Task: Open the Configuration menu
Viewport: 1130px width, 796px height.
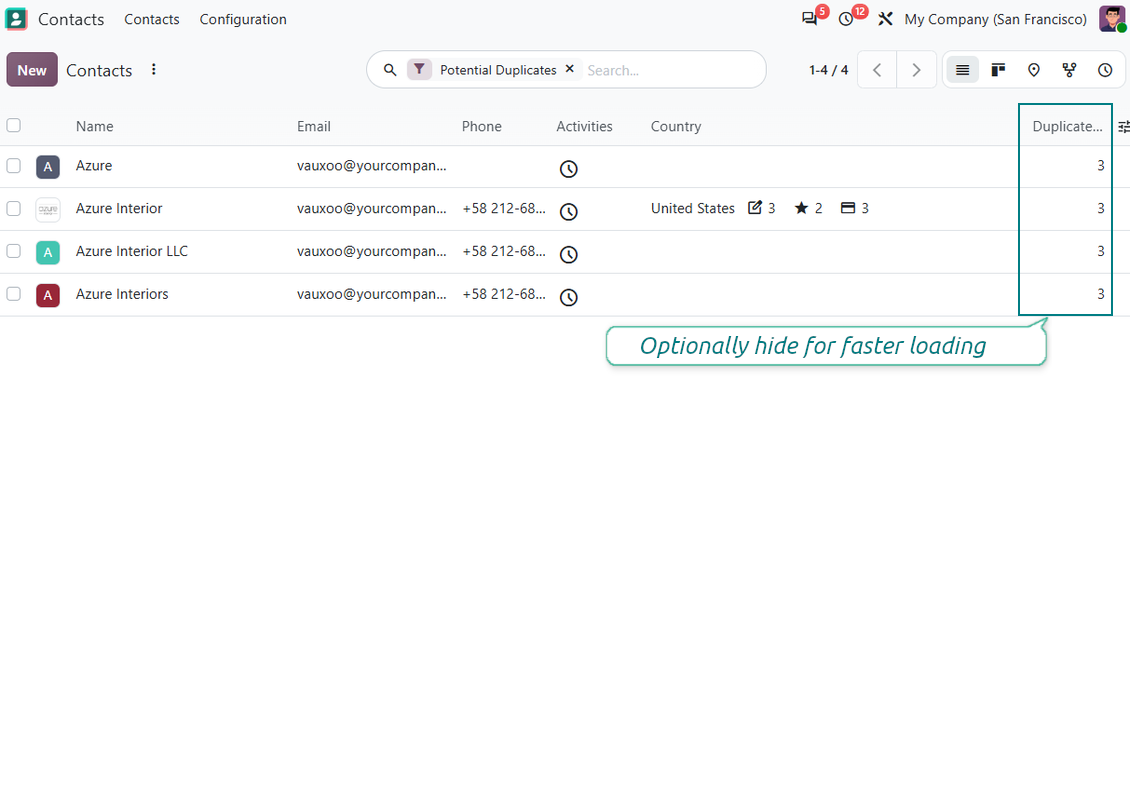Action: (243, 19)
